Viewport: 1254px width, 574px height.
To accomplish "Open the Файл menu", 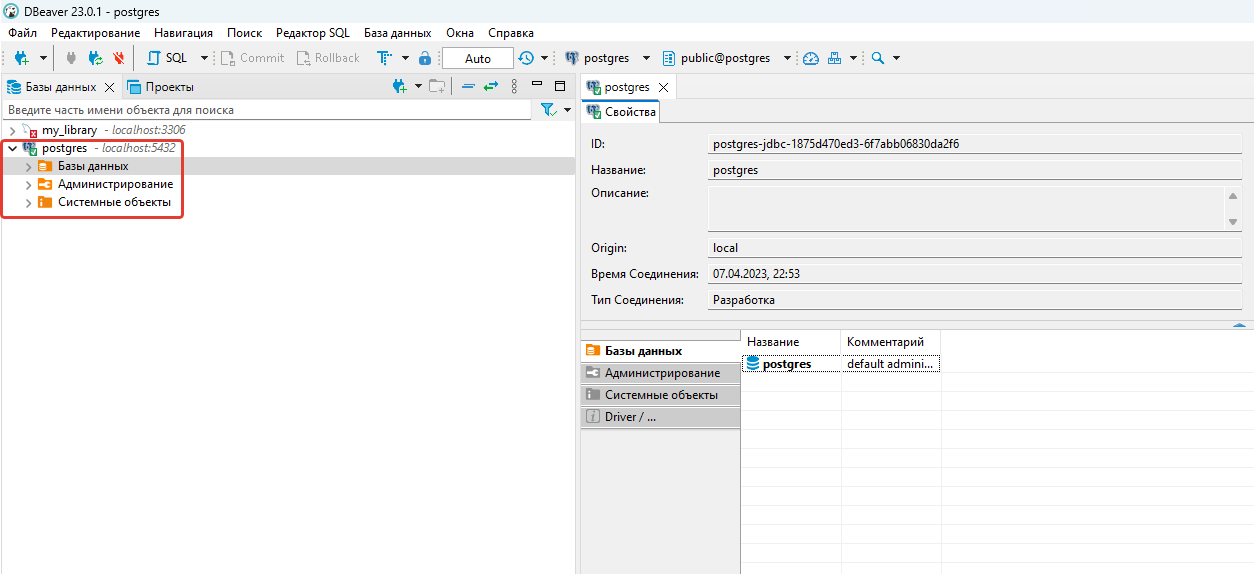I will (22, 33).
